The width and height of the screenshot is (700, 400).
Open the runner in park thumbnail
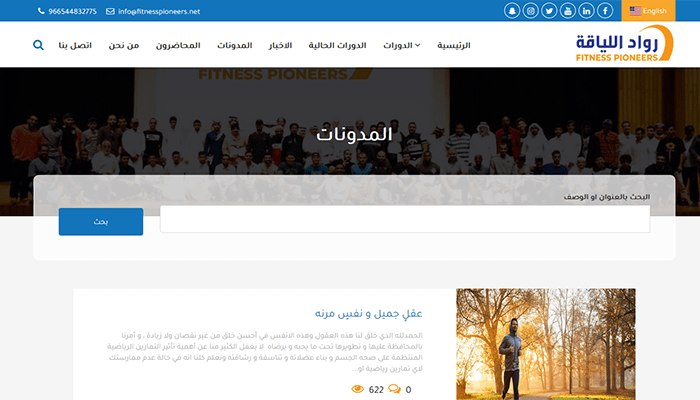pyautogui.click(x=546, y=344)
